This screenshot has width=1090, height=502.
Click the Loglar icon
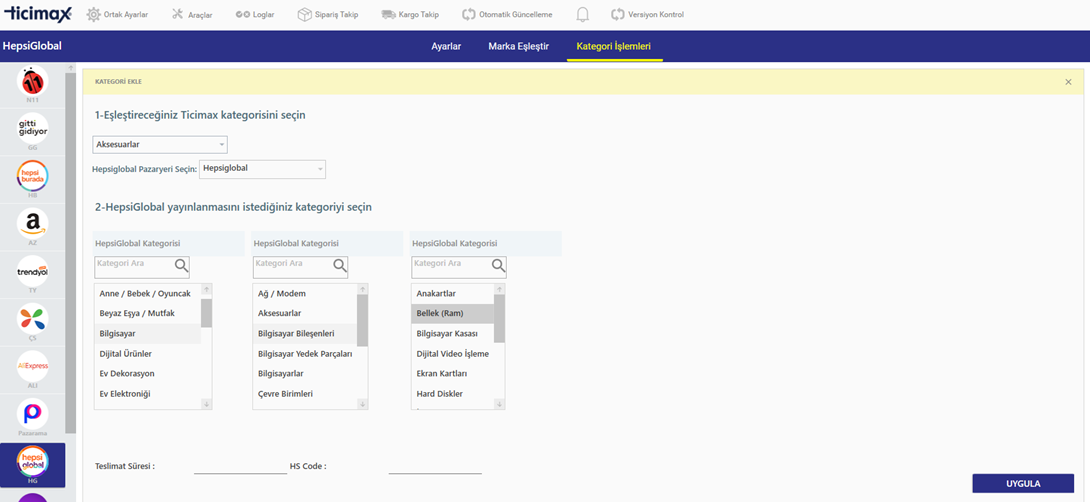click(243, 15)
